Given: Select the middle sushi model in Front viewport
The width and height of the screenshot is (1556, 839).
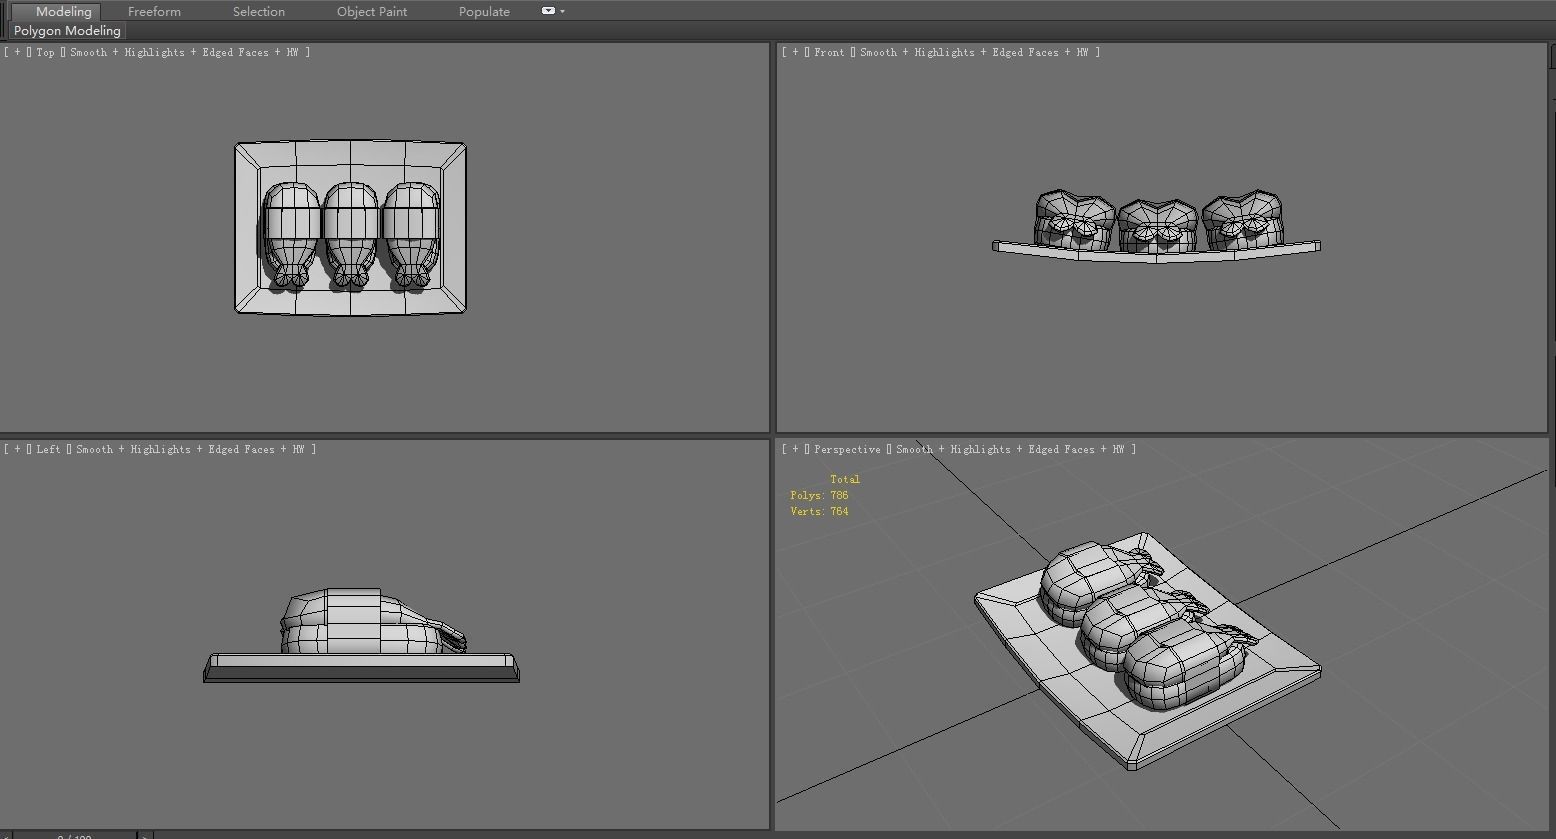Looking at the screenshot, I should click(x=1157, y=226).
